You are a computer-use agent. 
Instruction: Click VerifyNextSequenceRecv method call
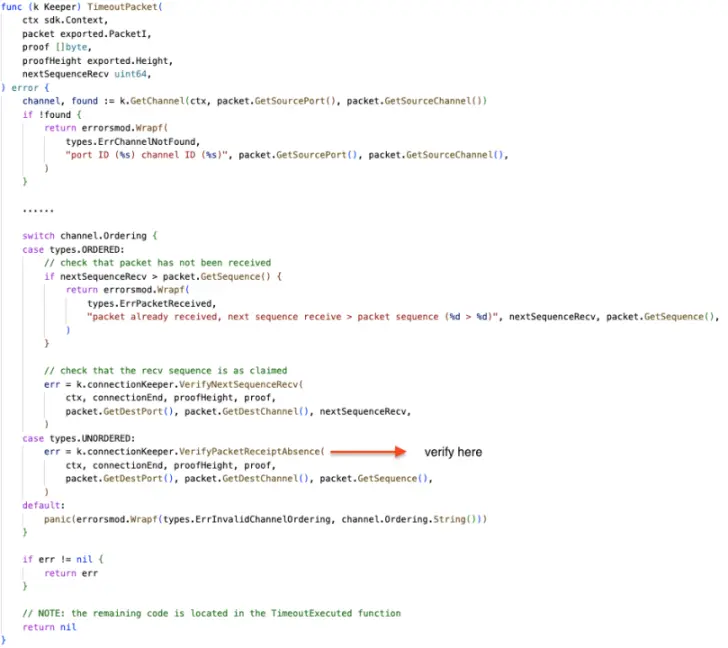pyautogui.click(x=239, y=384)
